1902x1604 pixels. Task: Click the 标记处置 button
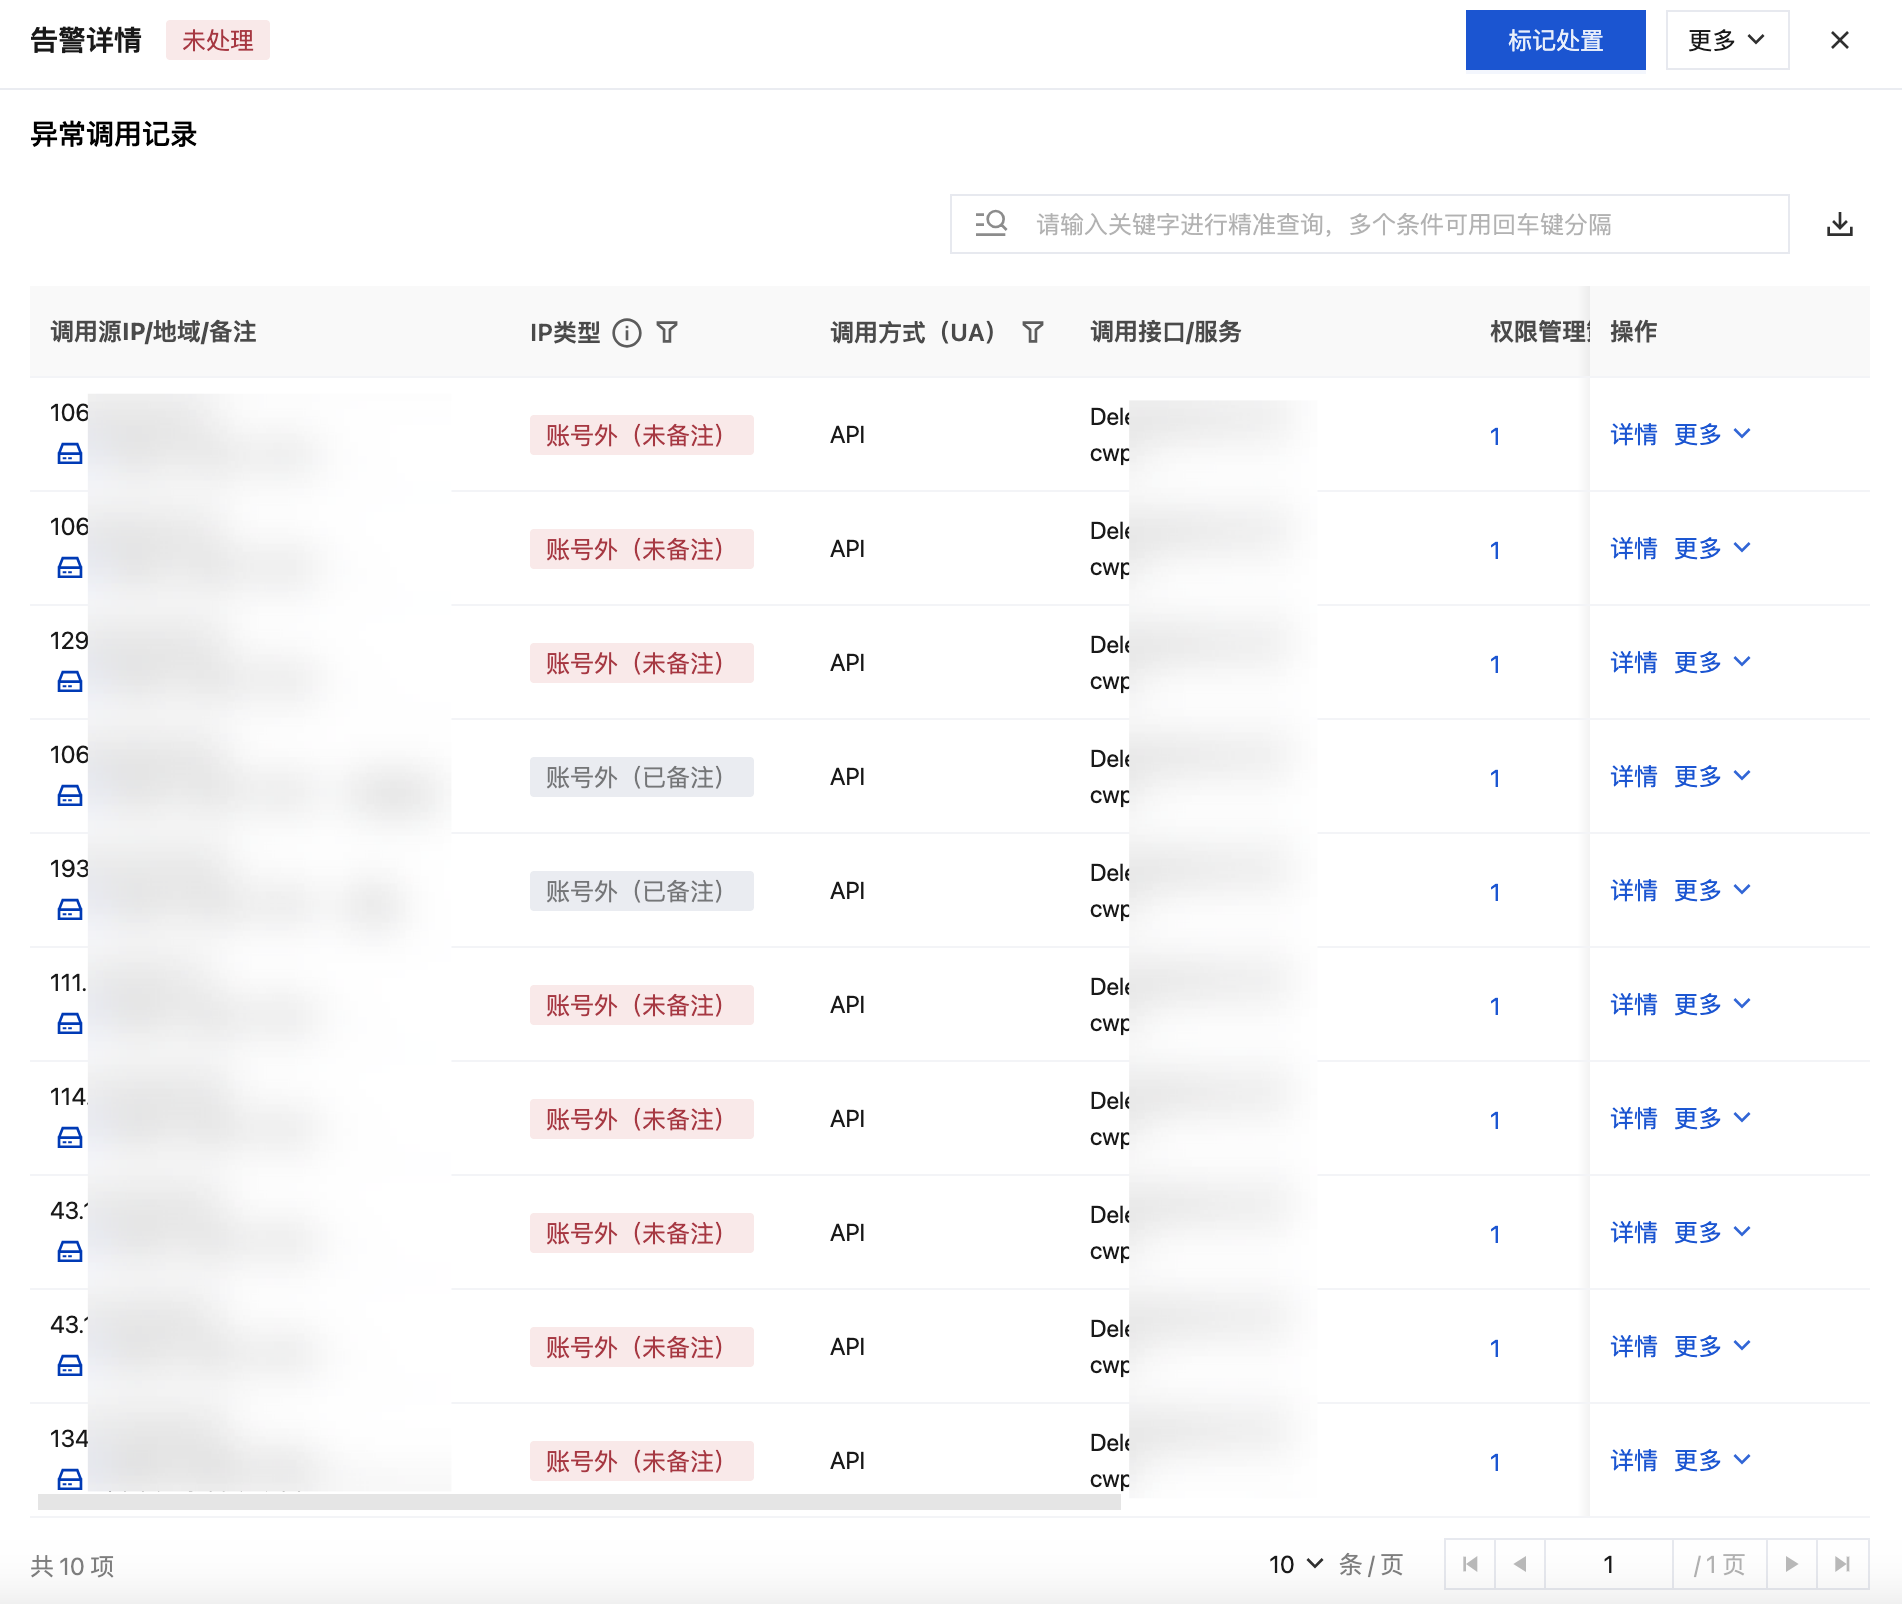point(1555,40)
